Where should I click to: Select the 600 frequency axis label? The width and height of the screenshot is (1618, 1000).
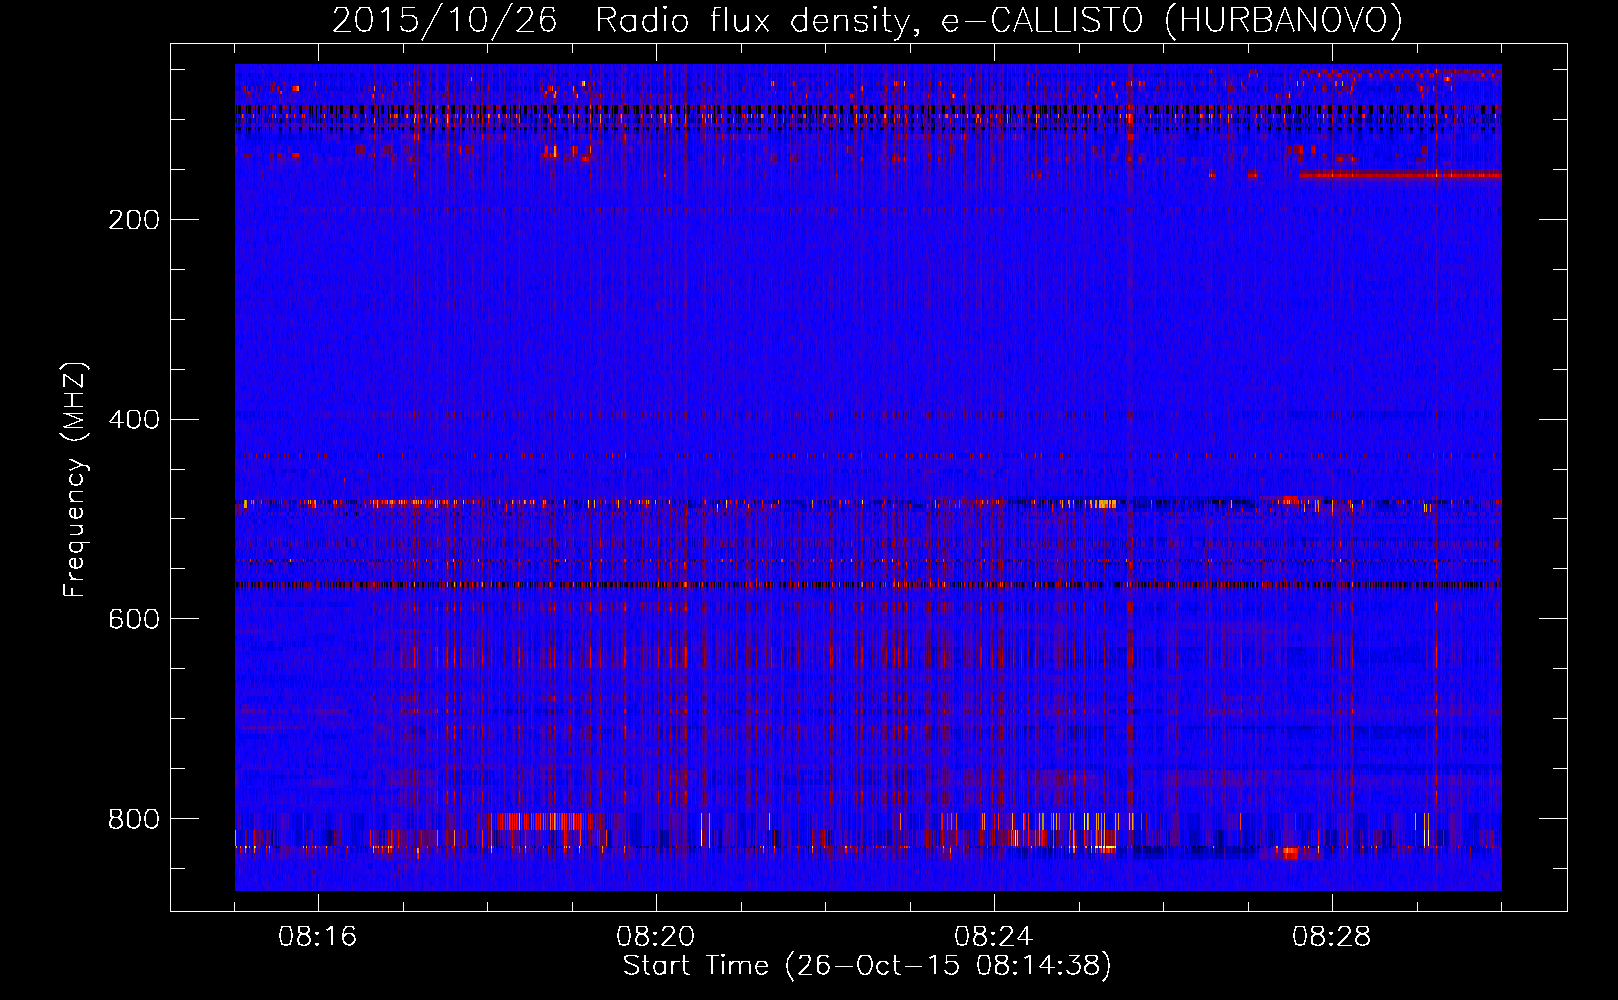[x=133, y=620]
